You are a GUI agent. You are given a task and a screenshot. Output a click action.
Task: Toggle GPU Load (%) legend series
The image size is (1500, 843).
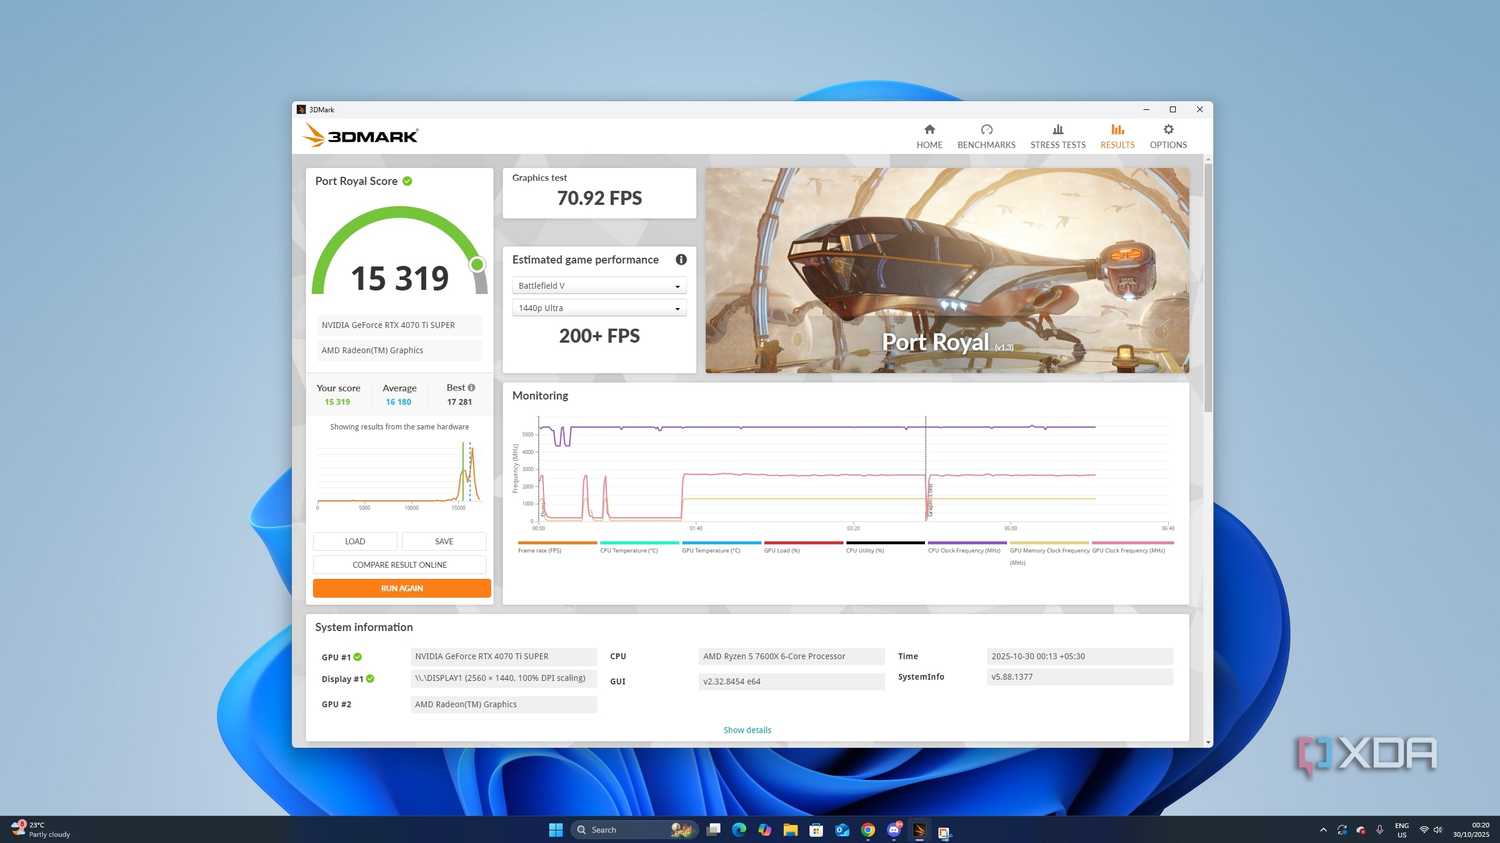point(803,547)
